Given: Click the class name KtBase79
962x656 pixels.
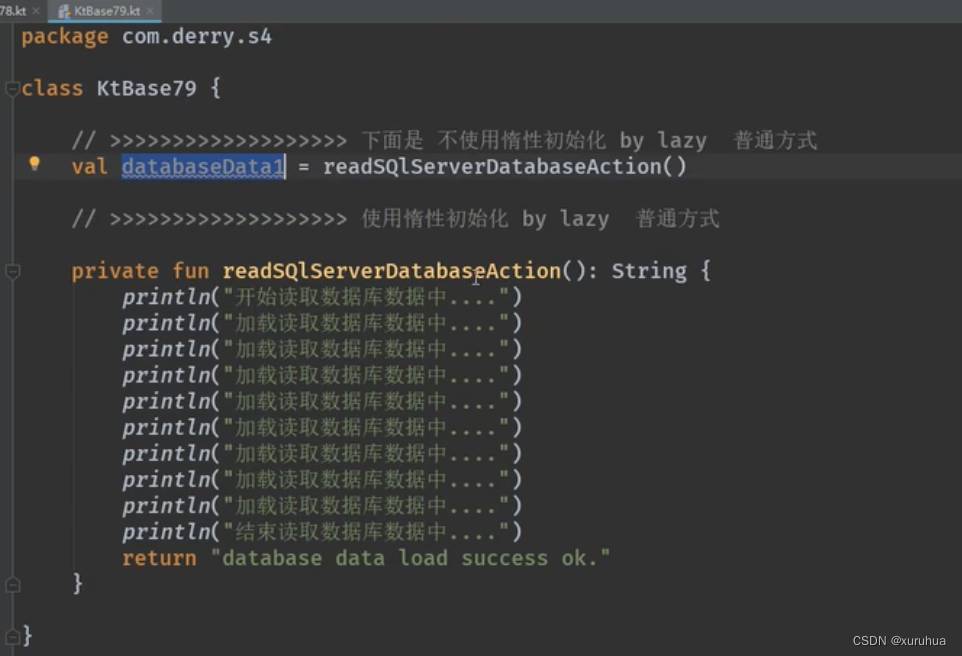Looking at the screenshot, I should 146,88.
